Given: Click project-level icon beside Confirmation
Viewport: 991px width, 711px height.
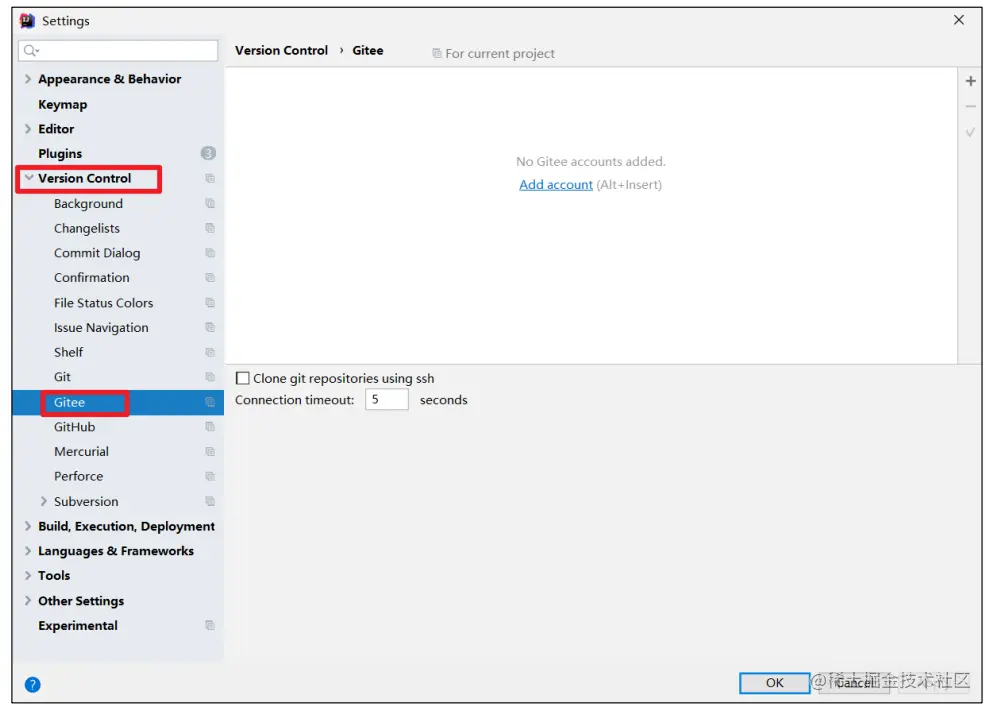Looking at the screenshot, I should (x=210, y=277).
